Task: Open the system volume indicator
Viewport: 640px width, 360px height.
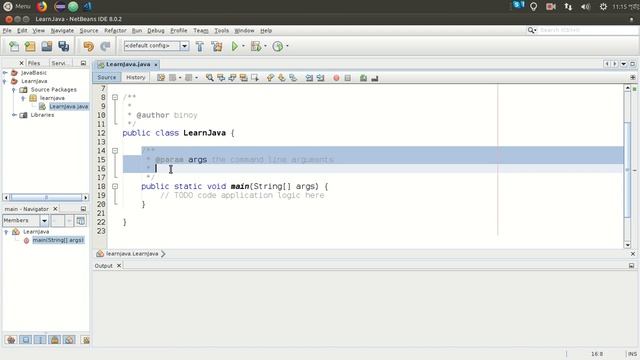Action: pos(585,7)
